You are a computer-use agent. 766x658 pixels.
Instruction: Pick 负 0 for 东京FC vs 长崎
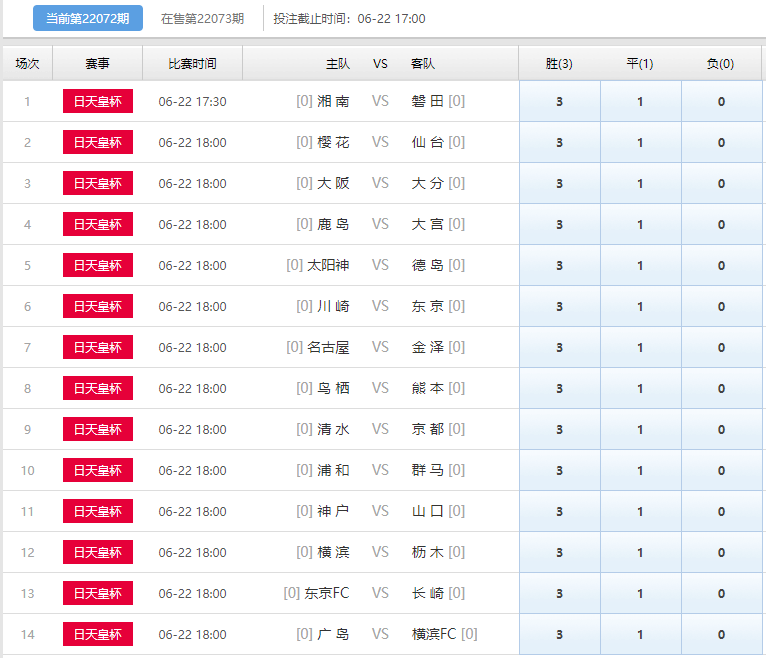click(x=722, y=594)
